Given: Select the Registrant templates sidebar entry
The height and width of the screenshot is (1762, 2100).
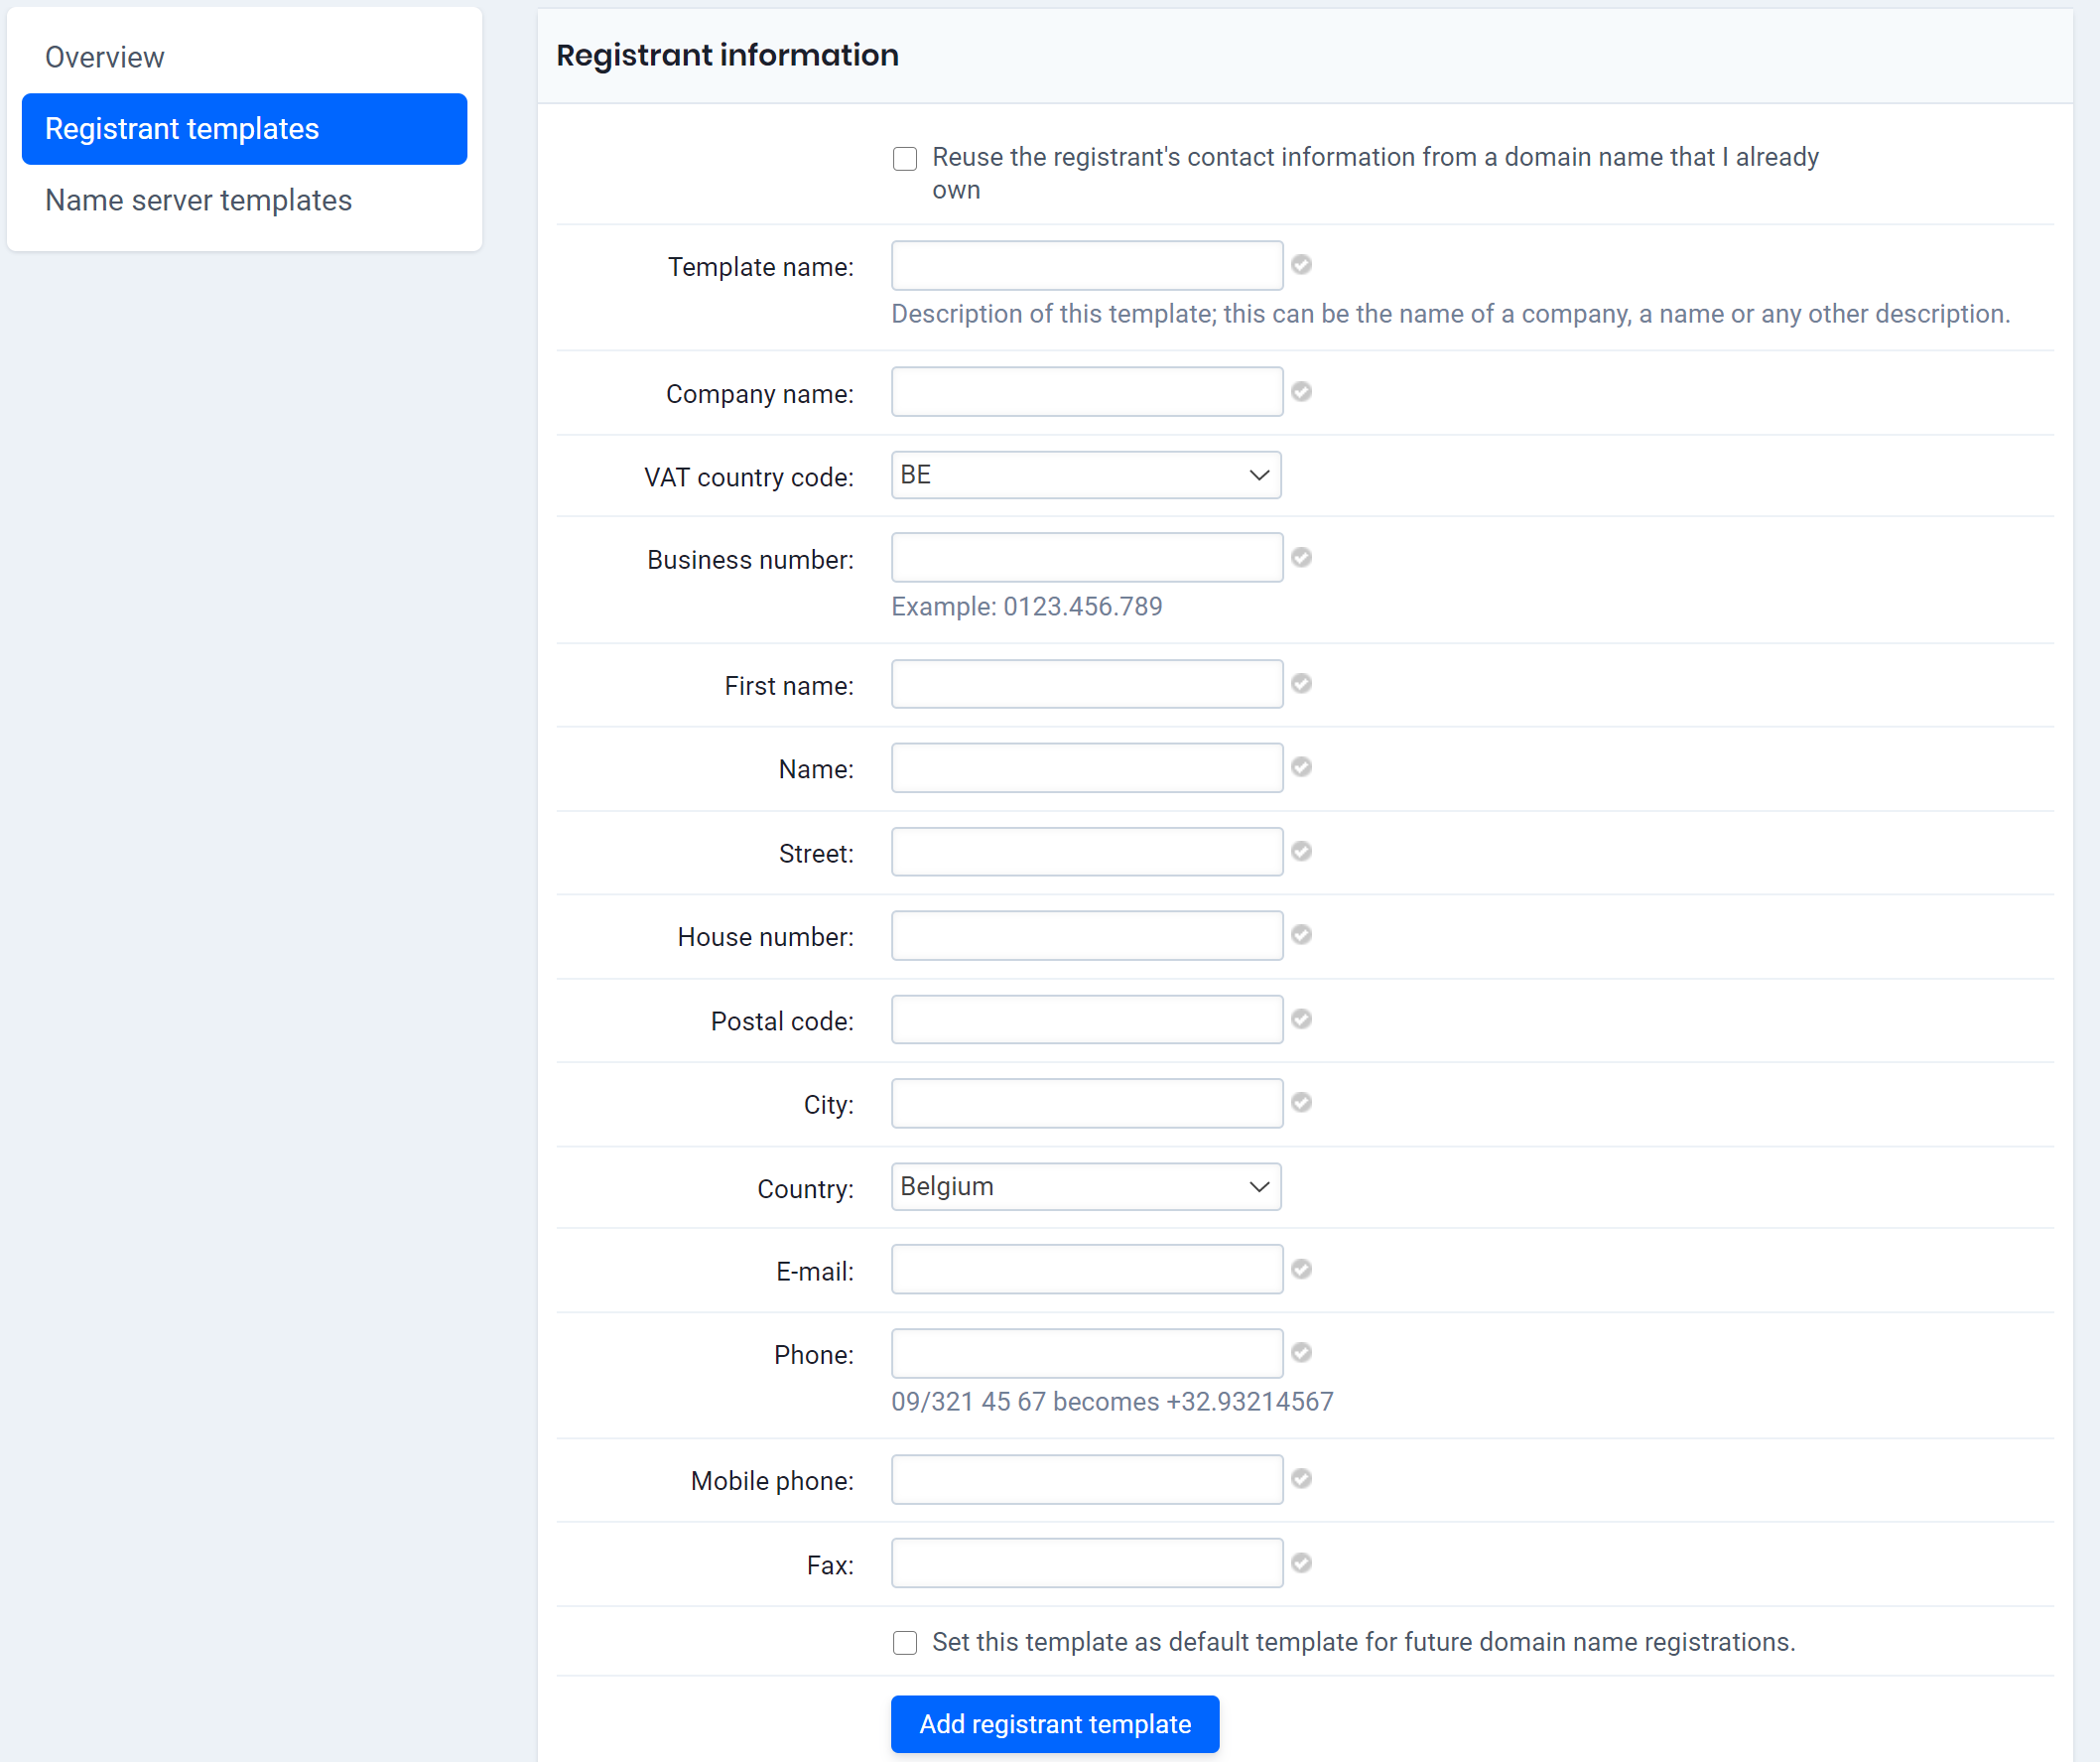Looking at the screenshot, I should 182,128.
